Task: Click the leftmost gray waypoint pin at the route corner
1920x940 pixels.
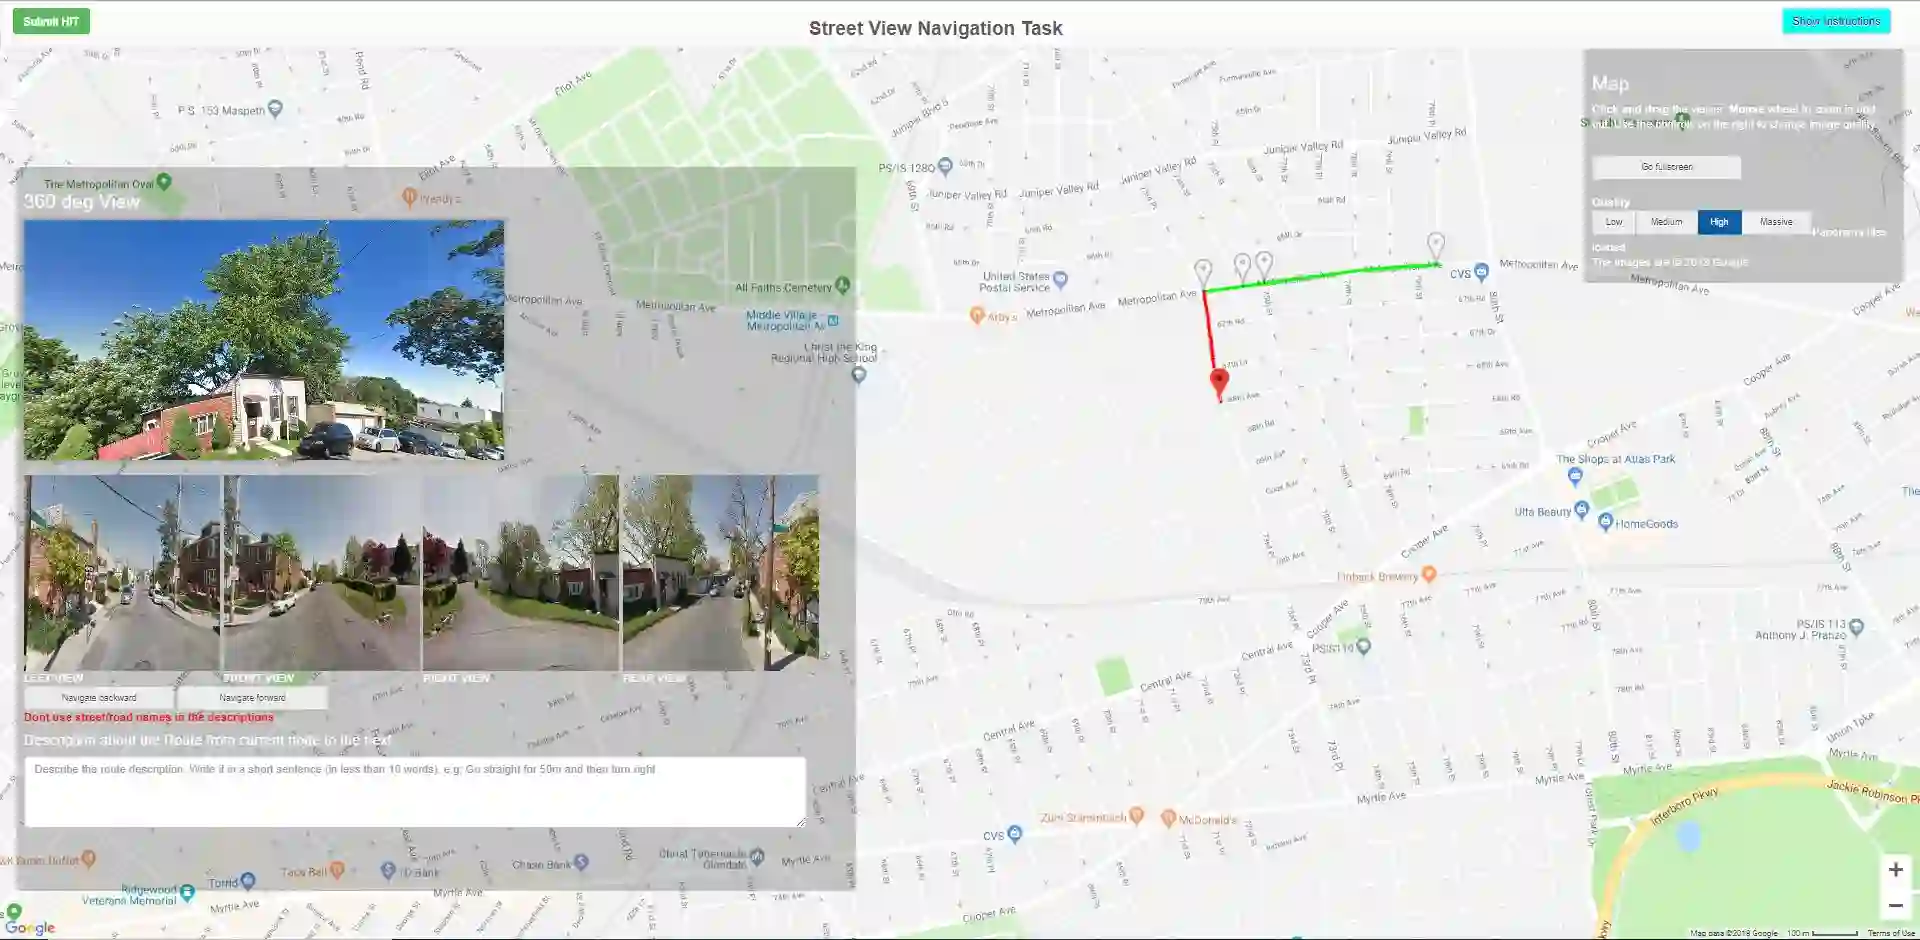Action: click(x=1203, y=272)
